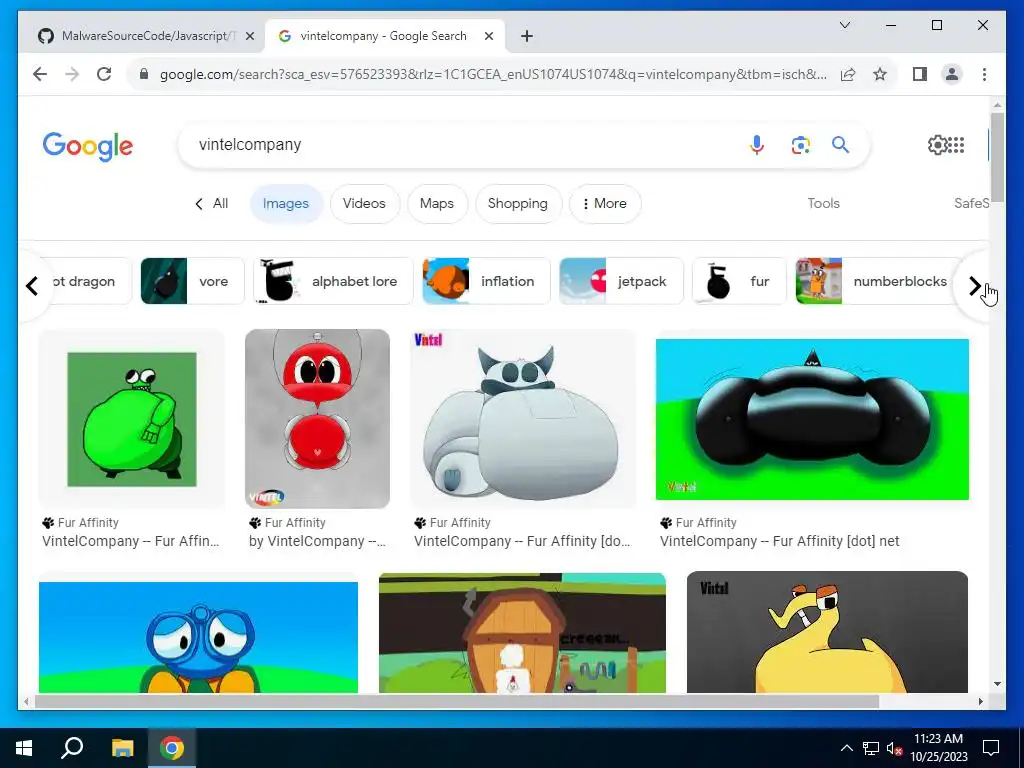Open Chrome three-dot menu

click(984, 74)
